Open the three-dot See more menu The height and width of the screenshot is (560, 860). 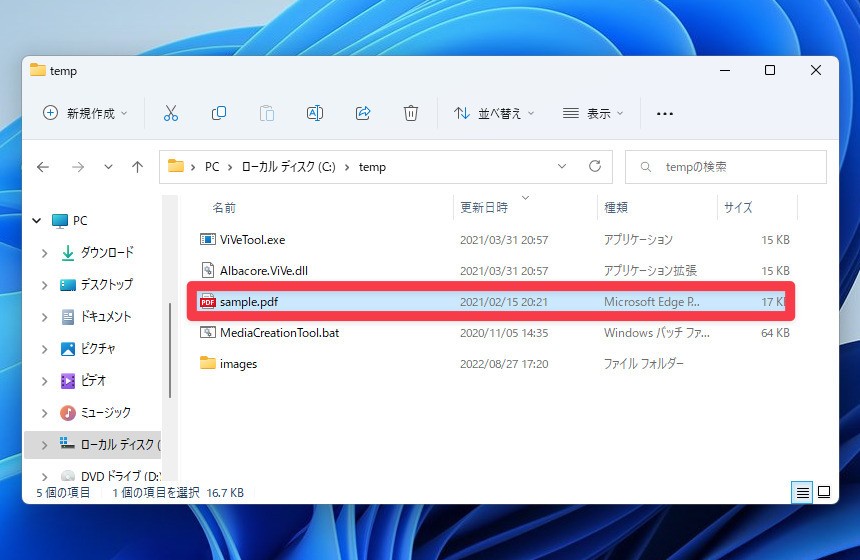pos(665,114)
